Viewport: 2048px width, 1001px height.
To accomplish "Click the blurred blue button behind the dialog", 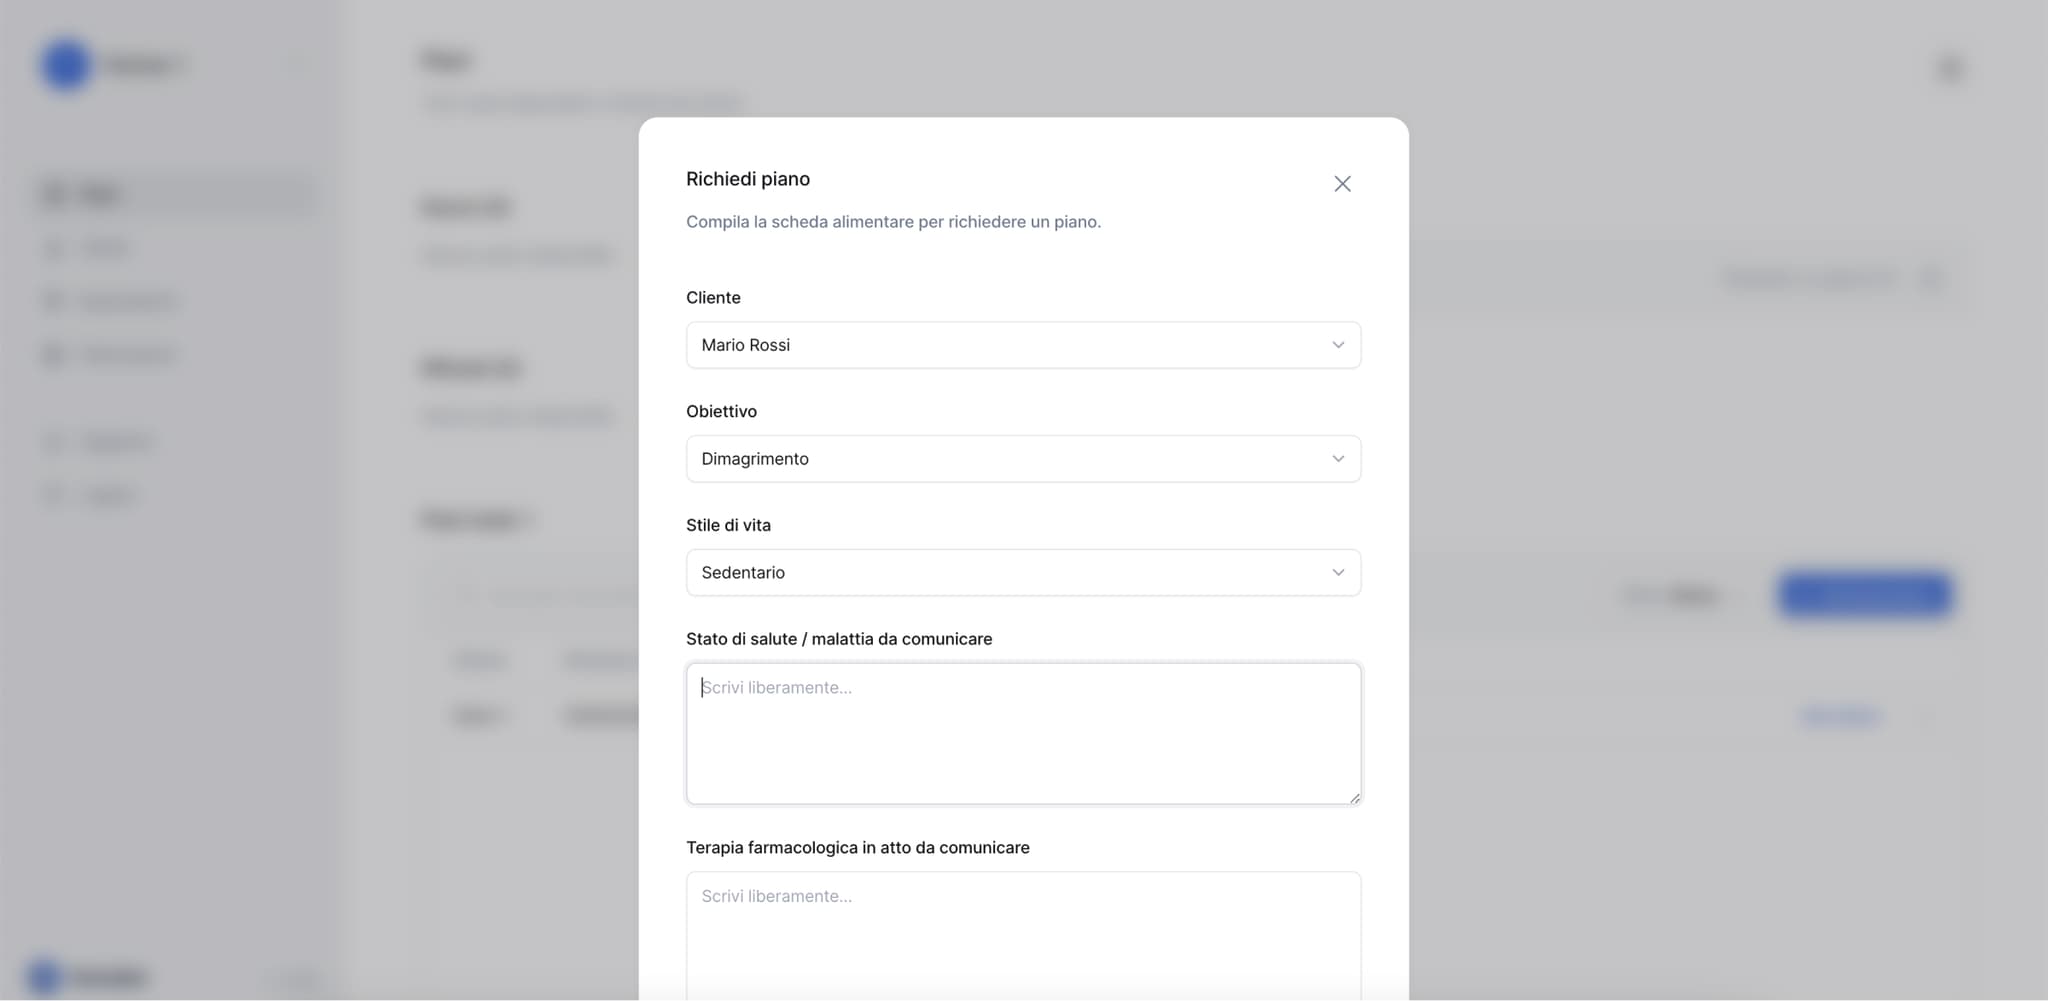I will point(1864,596).
